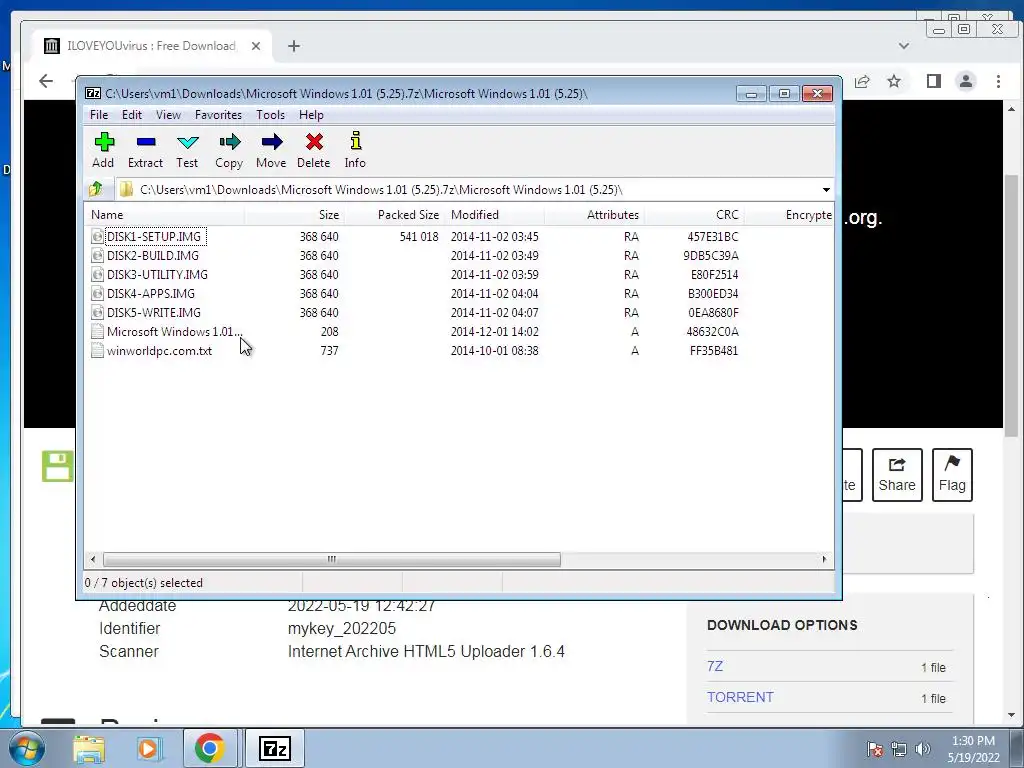Viewport: 1024px width, 768px height.
Task: Click the file icon of DISK3-UTILITY.IMG
Action: [97, 274]
